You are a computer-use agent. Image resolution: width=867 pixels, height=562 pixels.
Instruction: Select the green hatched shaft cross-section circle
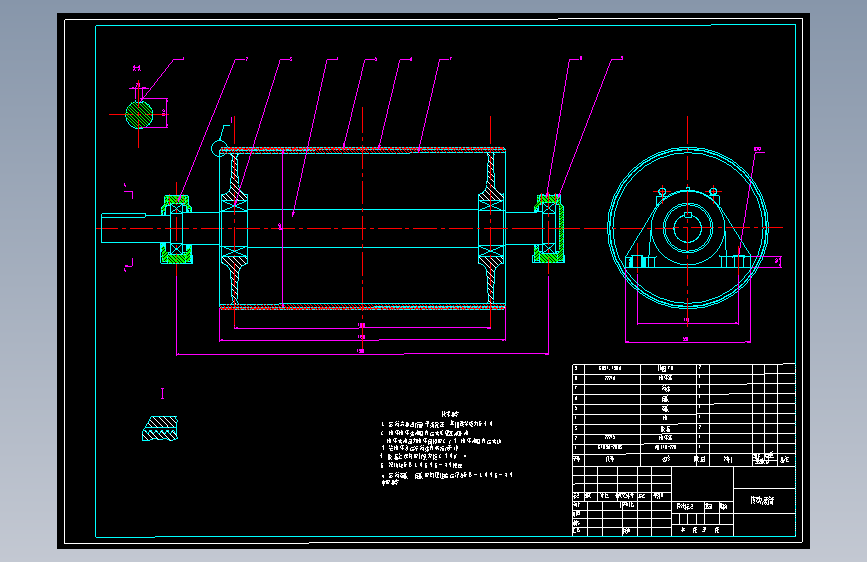(x=139, y=115)
